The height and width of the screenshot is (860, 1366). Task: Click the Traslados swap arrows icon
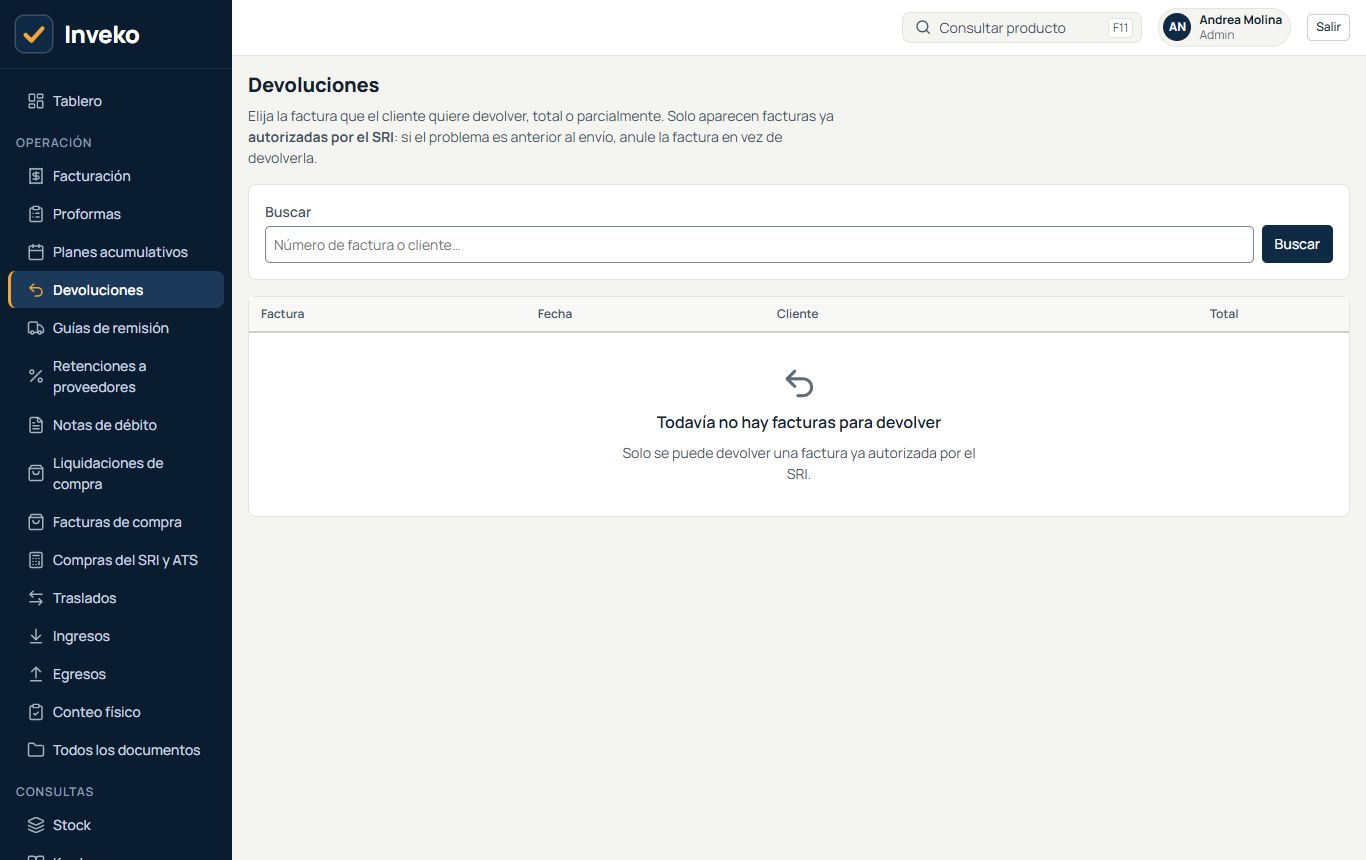click(36, 598)
